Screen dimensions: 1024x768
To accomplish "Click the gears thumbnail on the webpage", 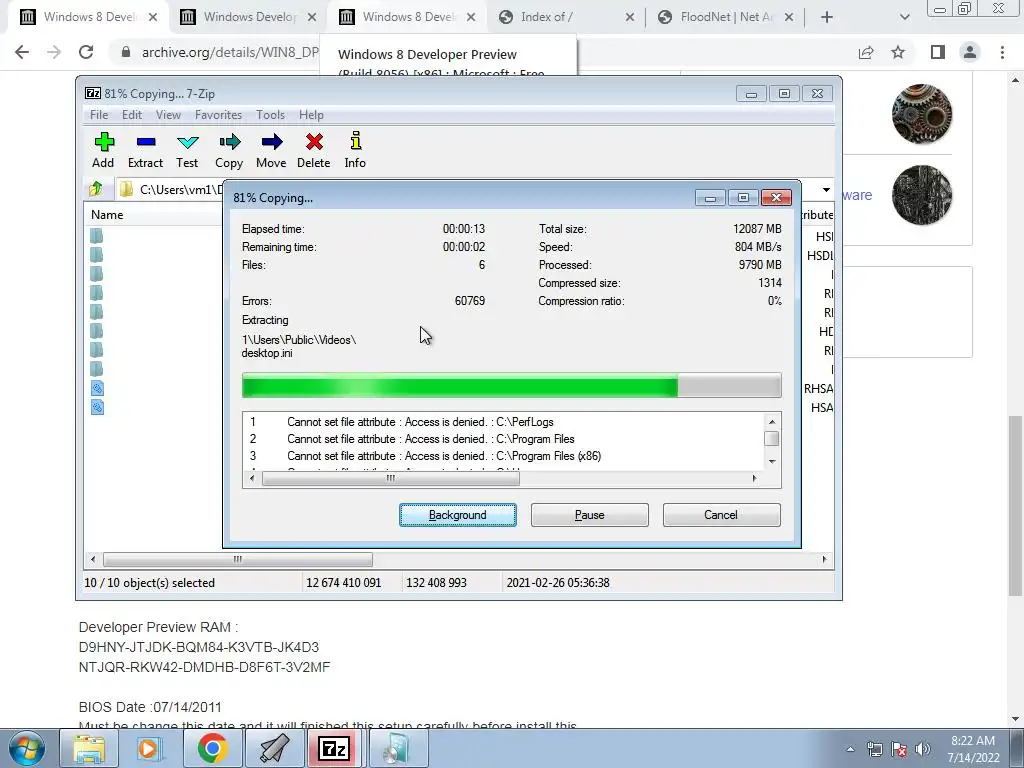I will click(921, 114).
